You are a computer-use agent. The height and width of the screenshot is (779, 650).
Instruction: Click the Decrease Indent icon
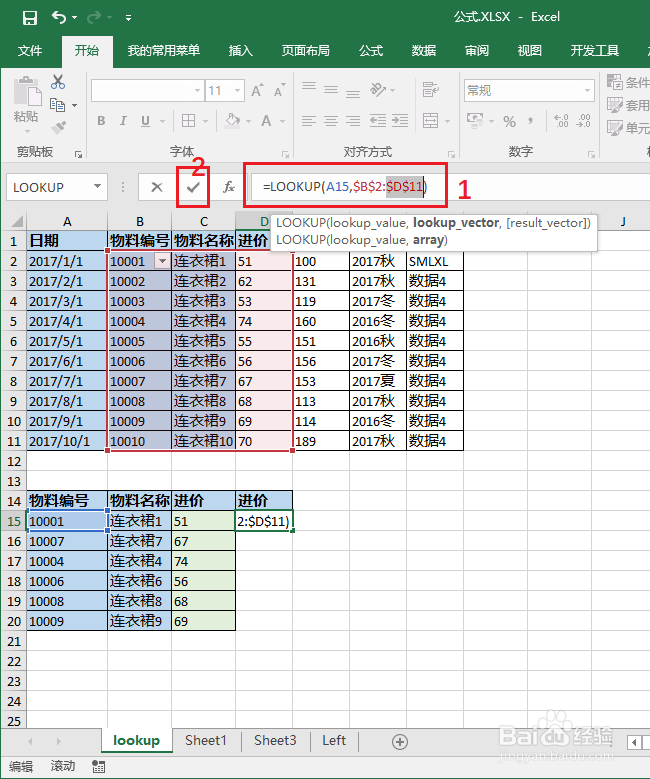(x=378, y=121)
